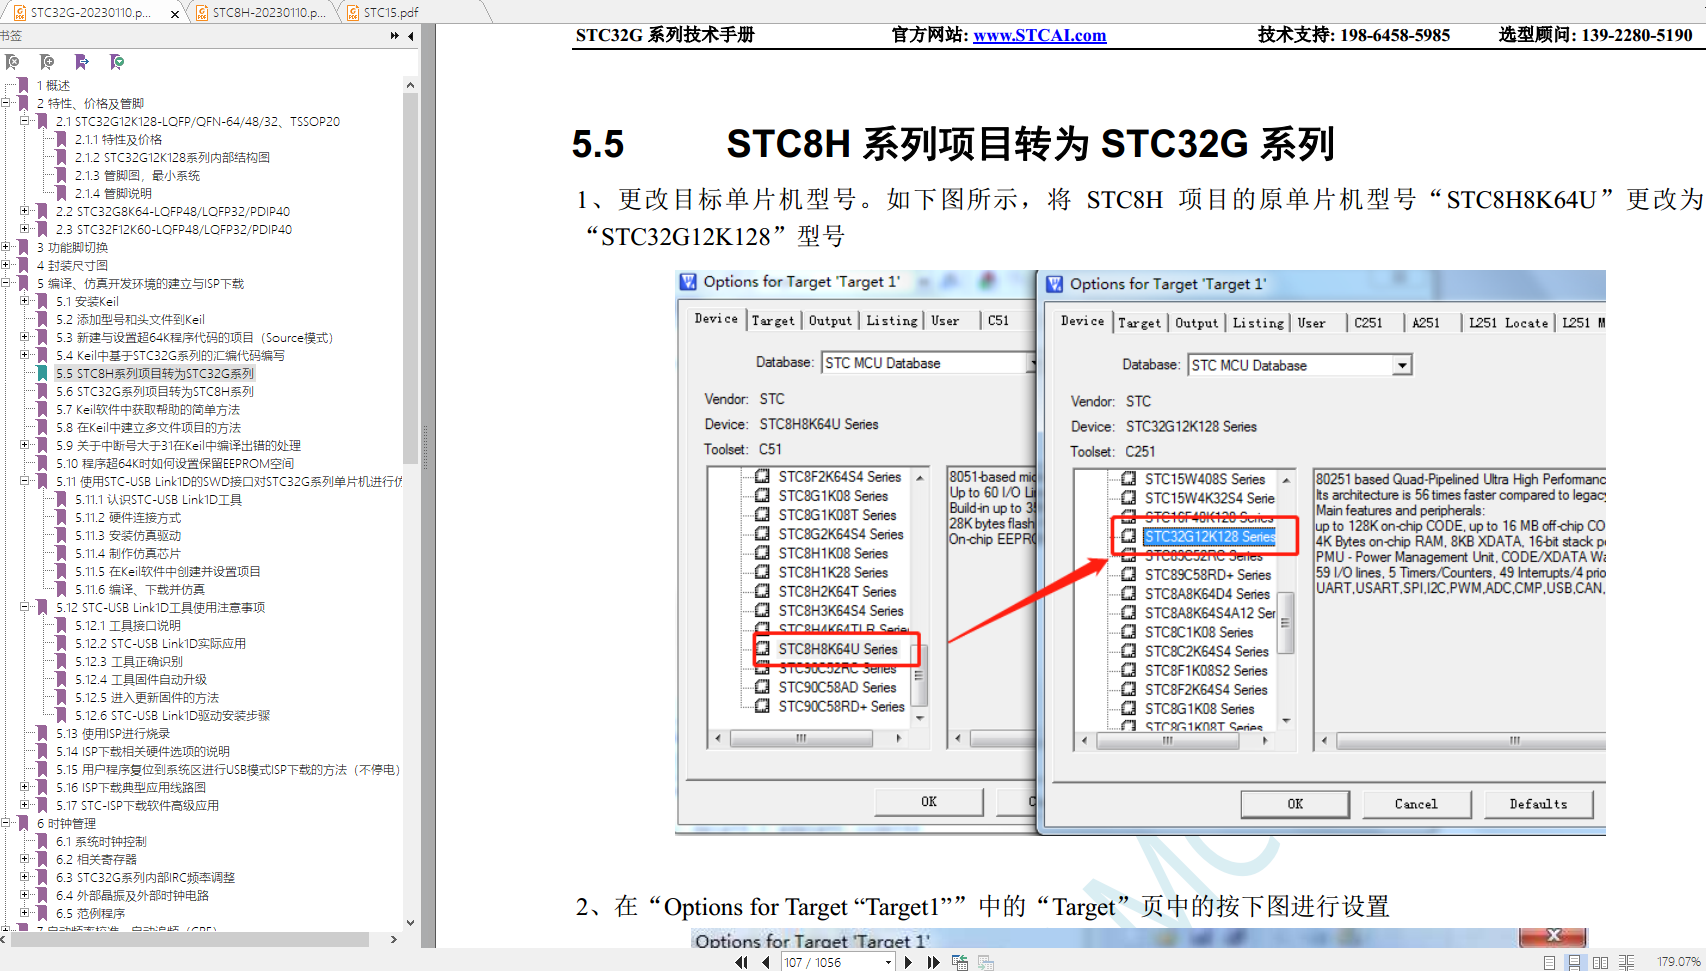The height and width of the screenshot is (971, 1706).
Task: Expand the 2.3 STC32F12K60 bookmark node
Action: (25, 229)
